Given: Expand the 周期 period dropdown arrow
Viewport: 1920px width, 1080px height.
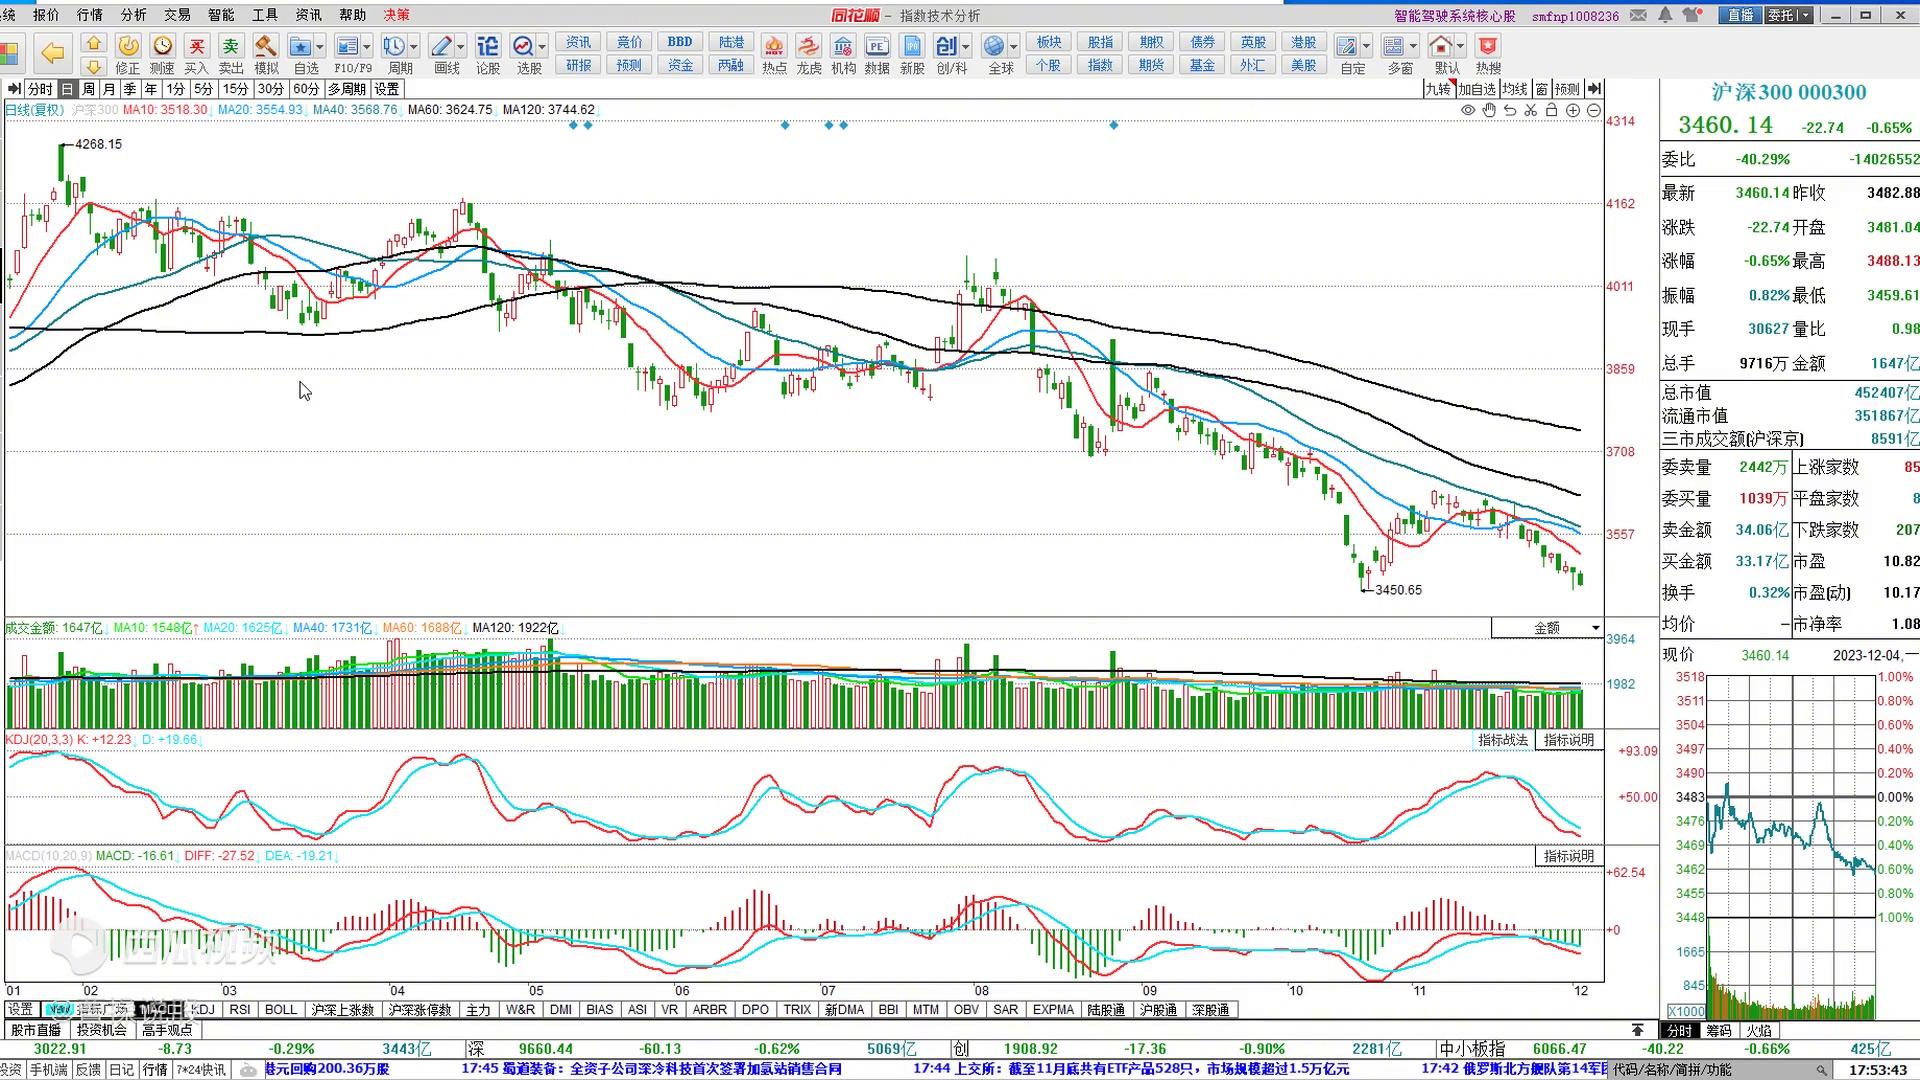Looking at the screenshot, I should click(414, 47).
